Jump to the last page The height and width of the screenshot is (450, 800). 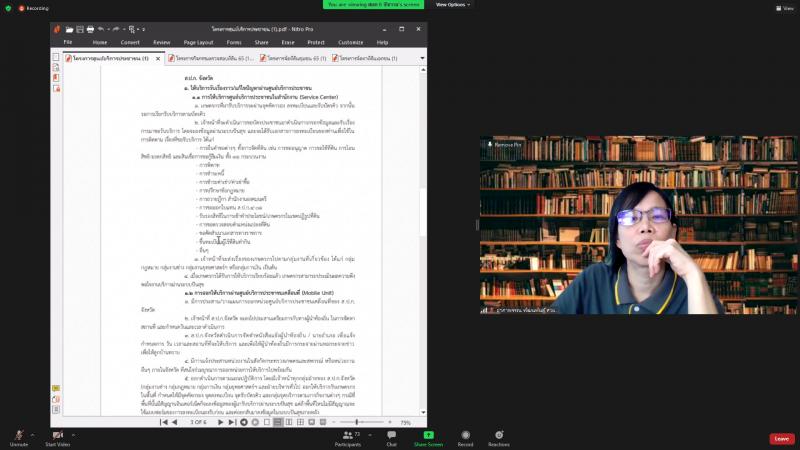point(232,422)
